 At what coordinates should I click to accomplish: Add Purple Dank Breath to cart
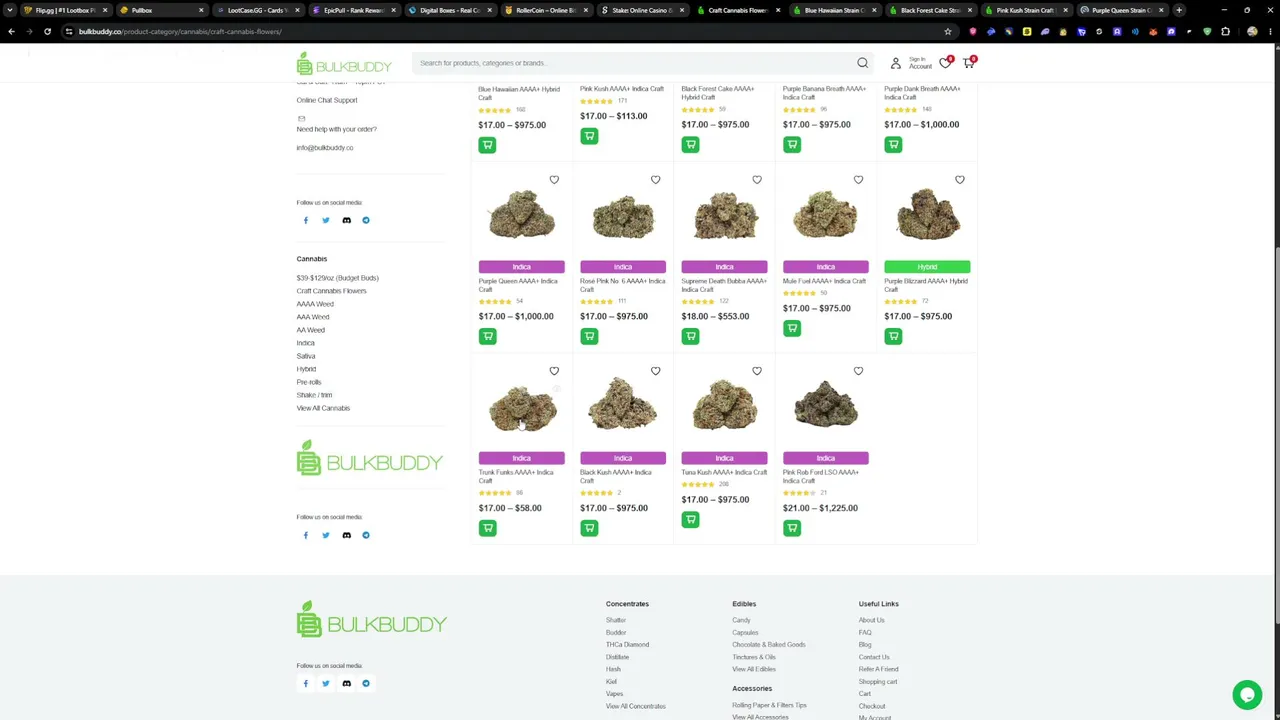click(x=893, y=145)
